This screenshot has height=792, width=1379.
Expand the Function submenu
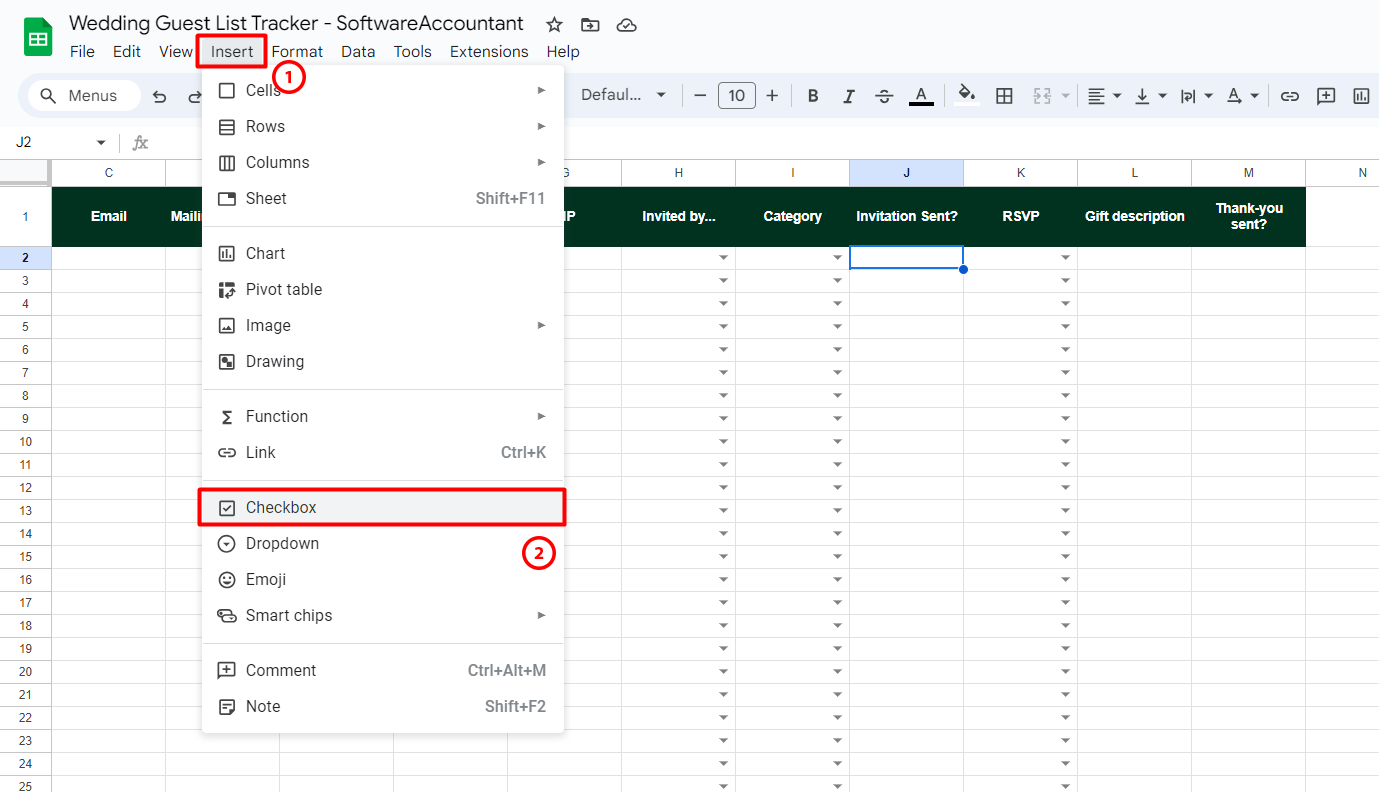point(383,416)
